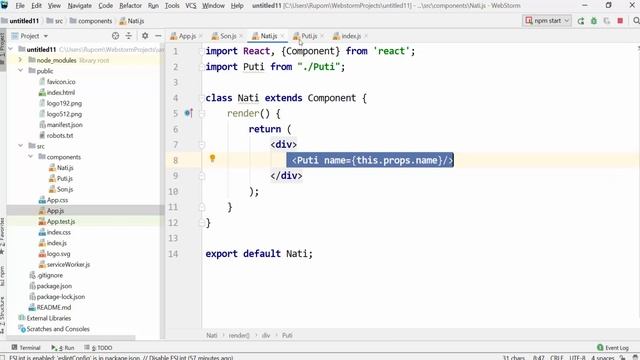Open the Run tool window button
This screenshot has width=640, height=360.
[63, 348]
